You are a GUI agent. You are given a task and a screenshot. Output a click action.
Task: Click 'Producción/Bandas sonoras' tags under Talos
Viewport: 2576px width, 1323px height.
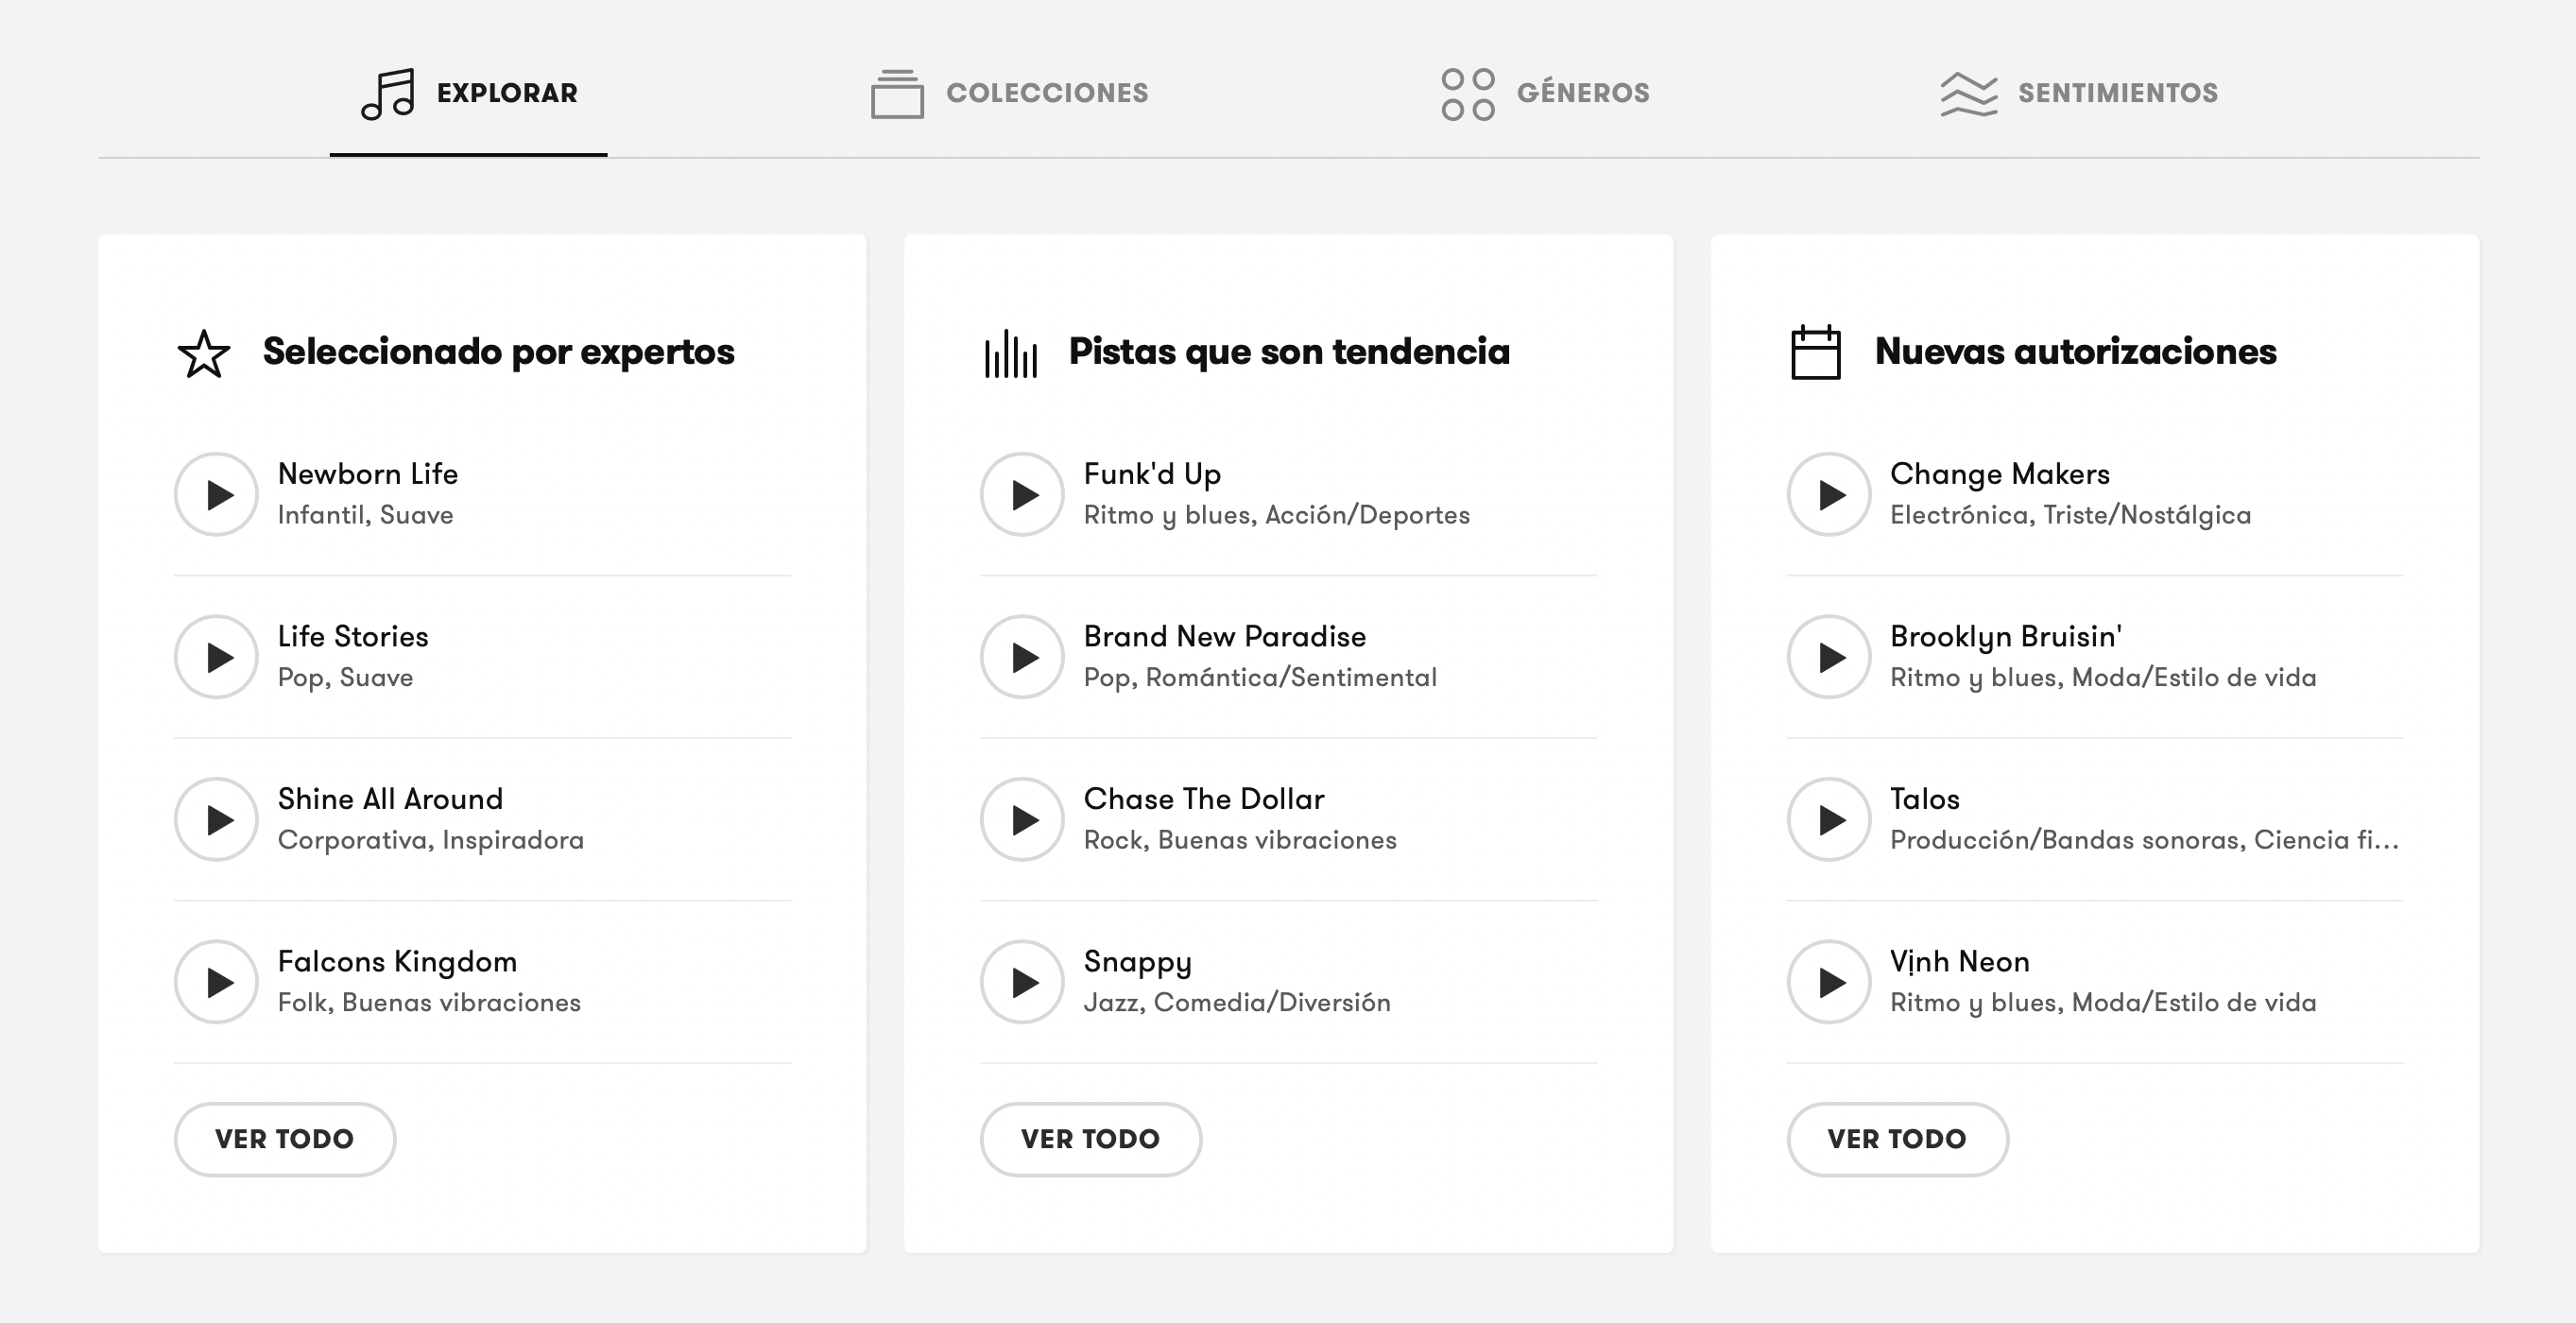tap(2144, 840)
